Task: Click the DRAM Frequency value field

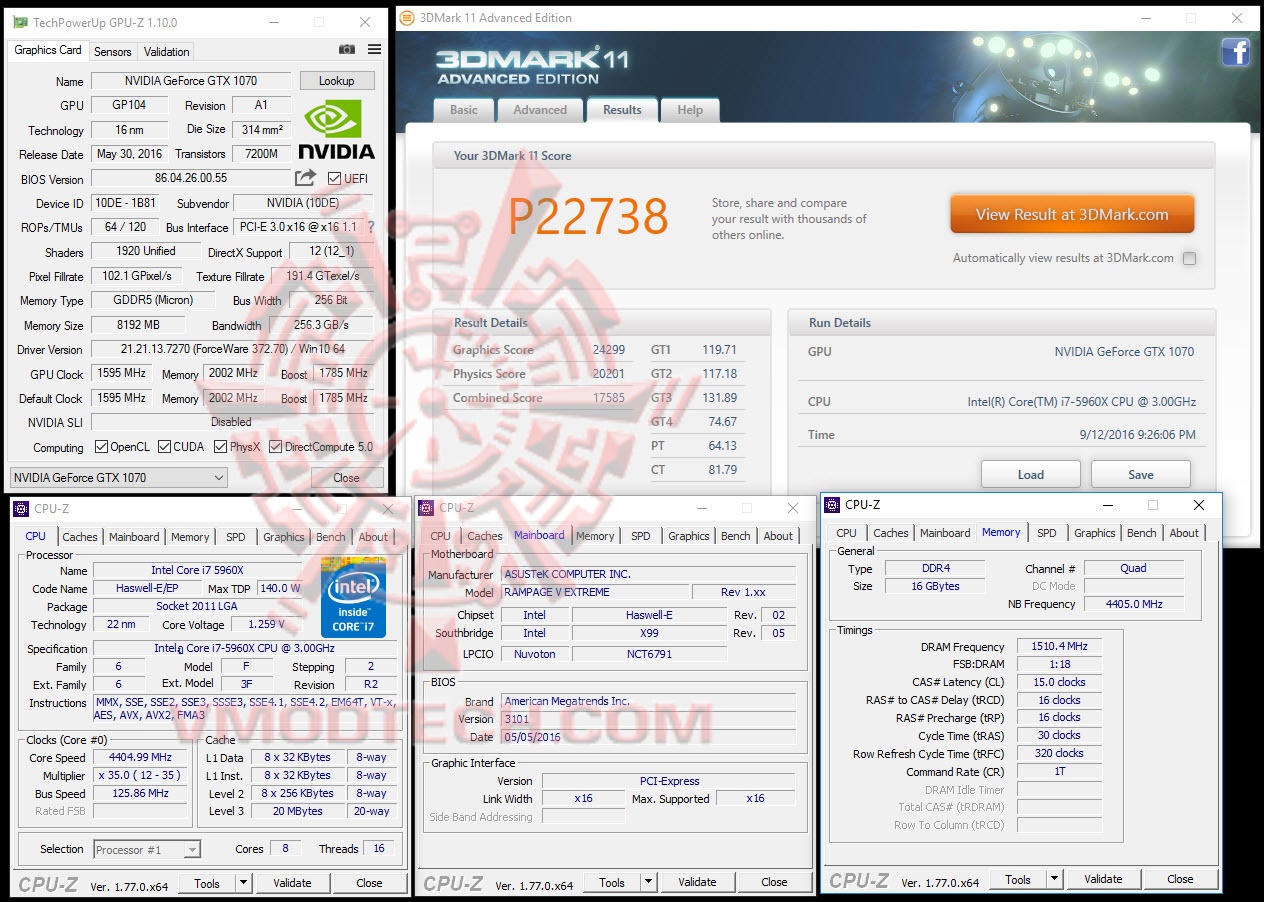Action: coord(1059,647)
